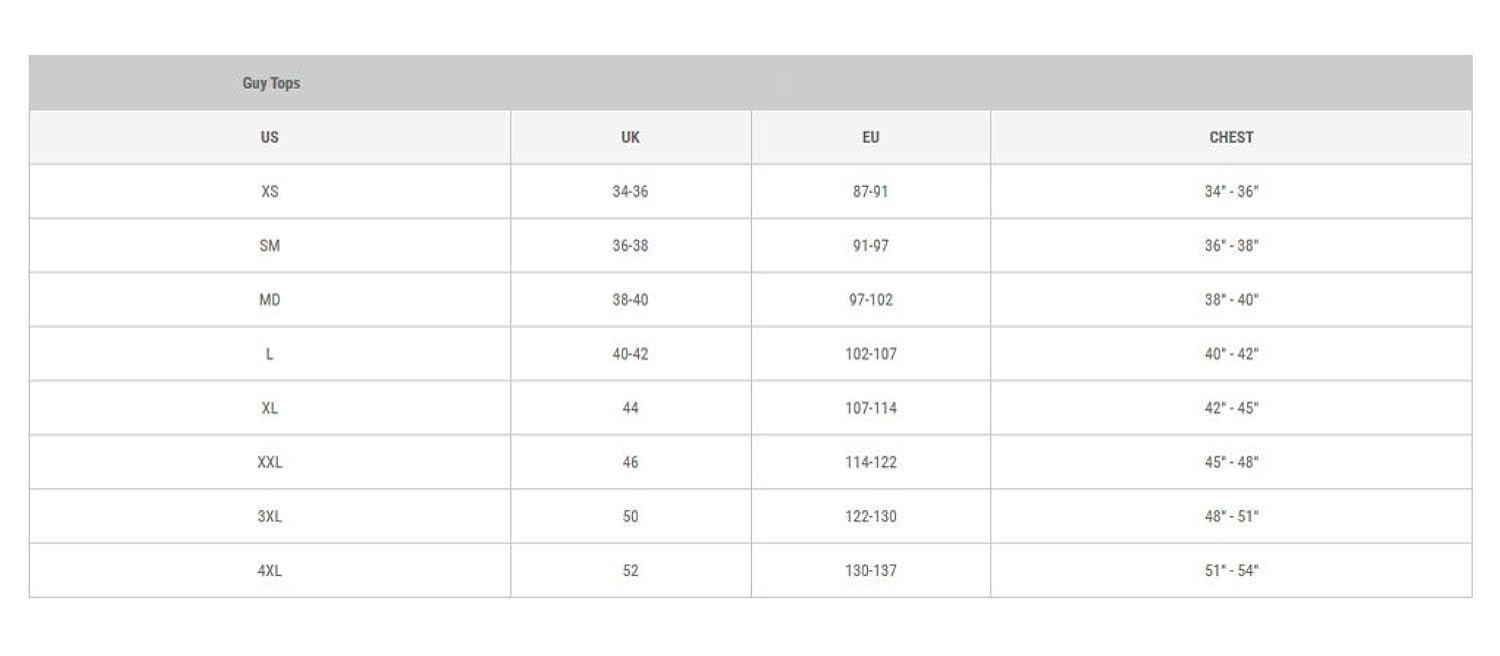Viewport: 1500px width, 656px height.
Task: Select the US column header
Action: [270, 137]
